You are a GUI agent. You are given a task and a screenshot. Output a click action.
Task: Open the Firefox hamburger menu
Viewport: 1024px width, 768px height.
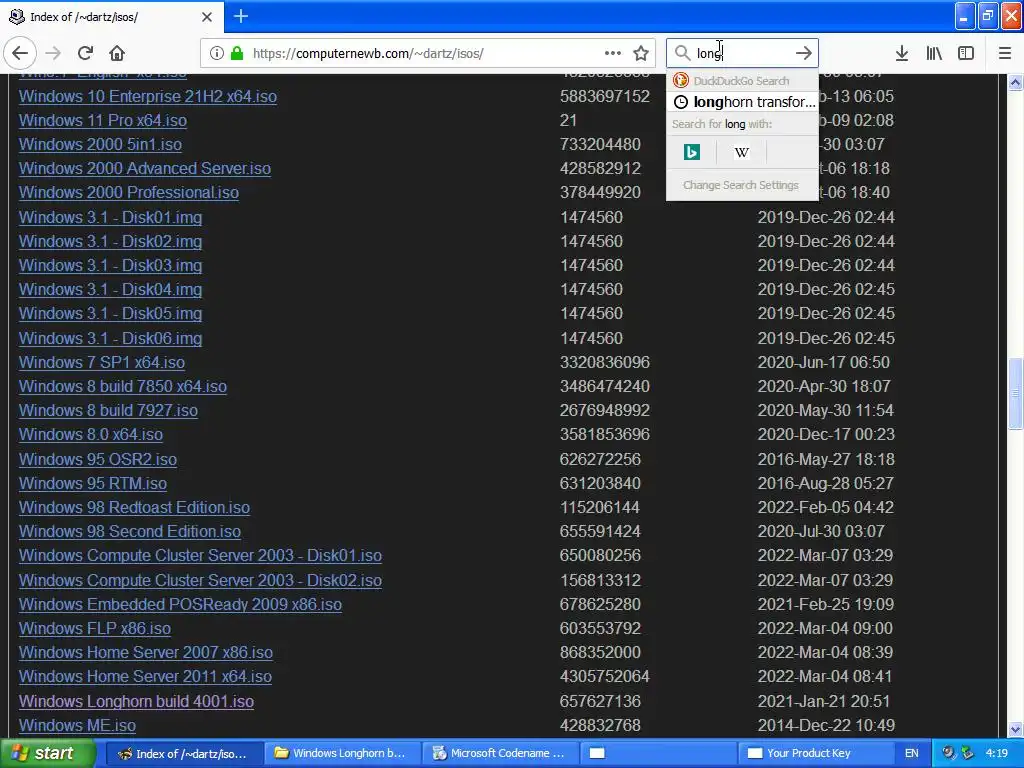tap(1005, 53)
